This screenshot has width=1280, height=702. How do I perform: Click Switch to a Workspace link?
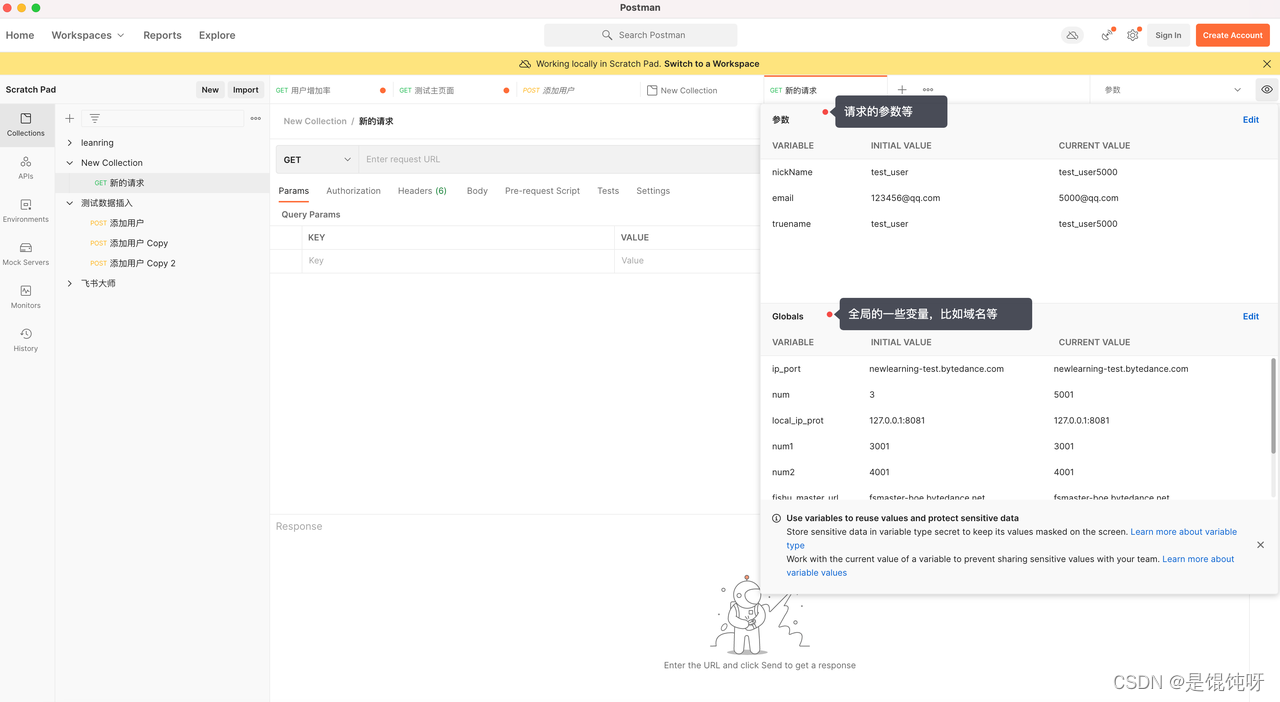[712, 64]
